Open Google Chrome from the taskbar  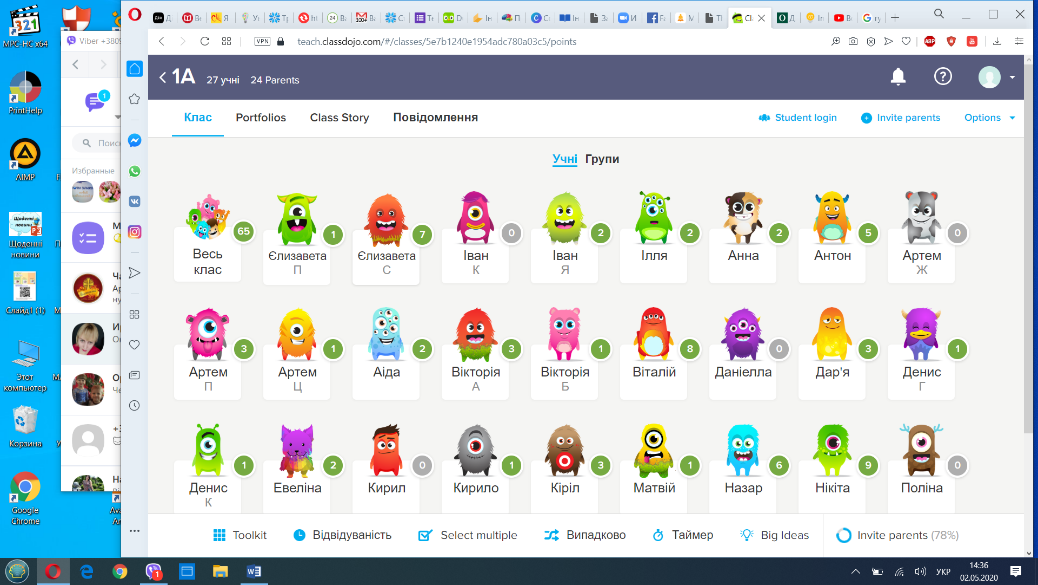(x=120, y=572)
